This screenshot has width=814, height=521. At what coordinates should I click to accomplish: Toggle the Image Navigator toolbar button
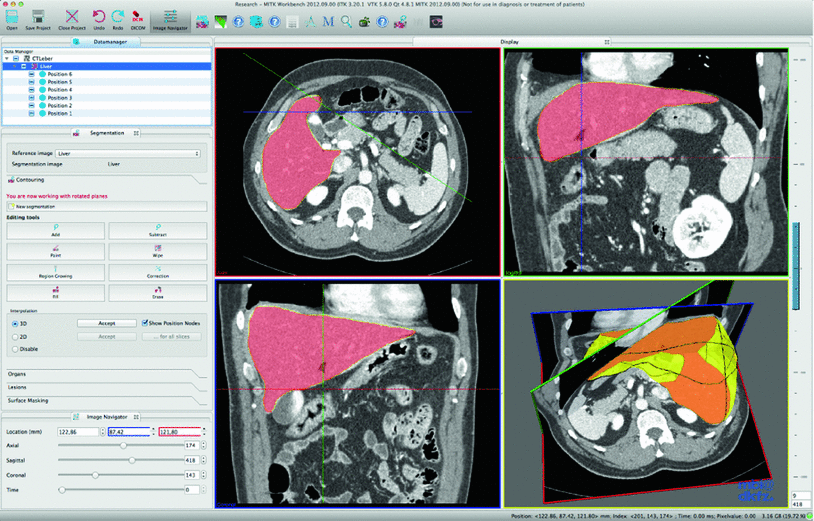click(x=170, y=21)
